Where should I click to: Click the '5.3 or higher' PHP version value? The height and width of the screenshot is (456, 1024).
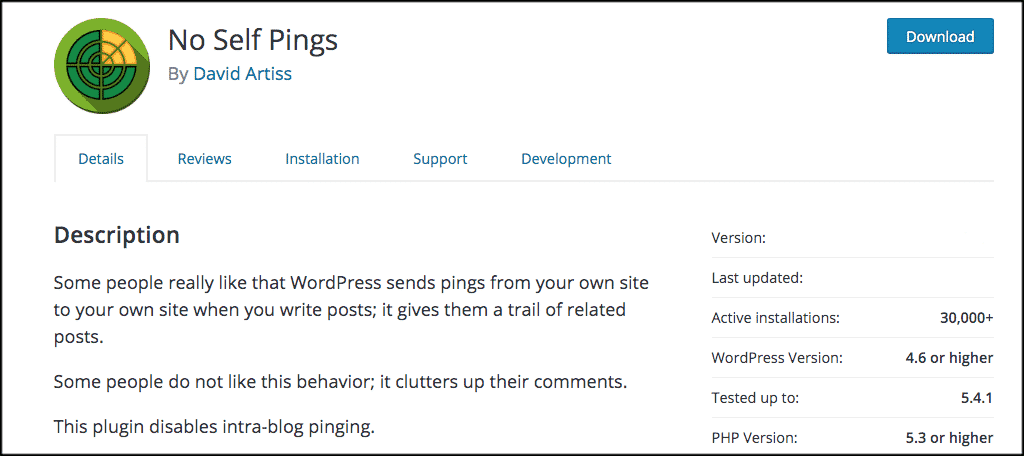(948, 438)
